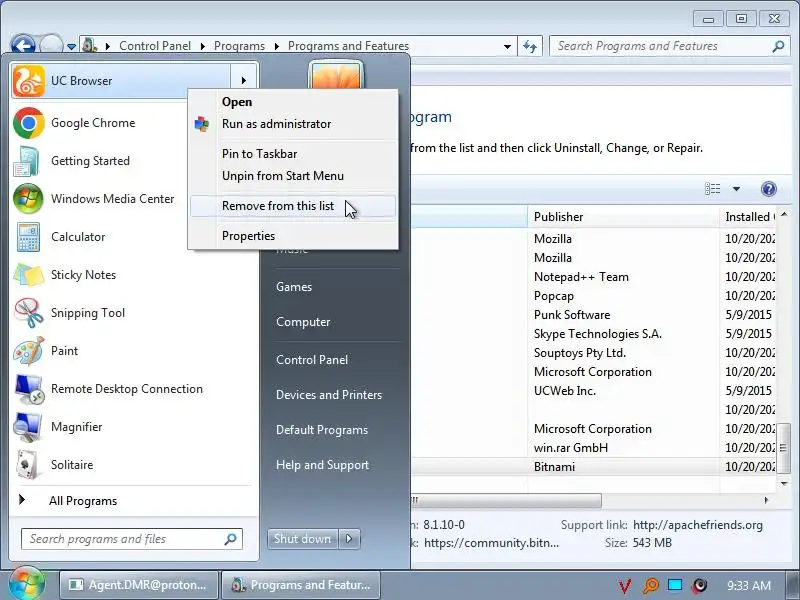Click the horizontal scrollbar thumb in program list
The image size is (800, 600).
(506, 501)
